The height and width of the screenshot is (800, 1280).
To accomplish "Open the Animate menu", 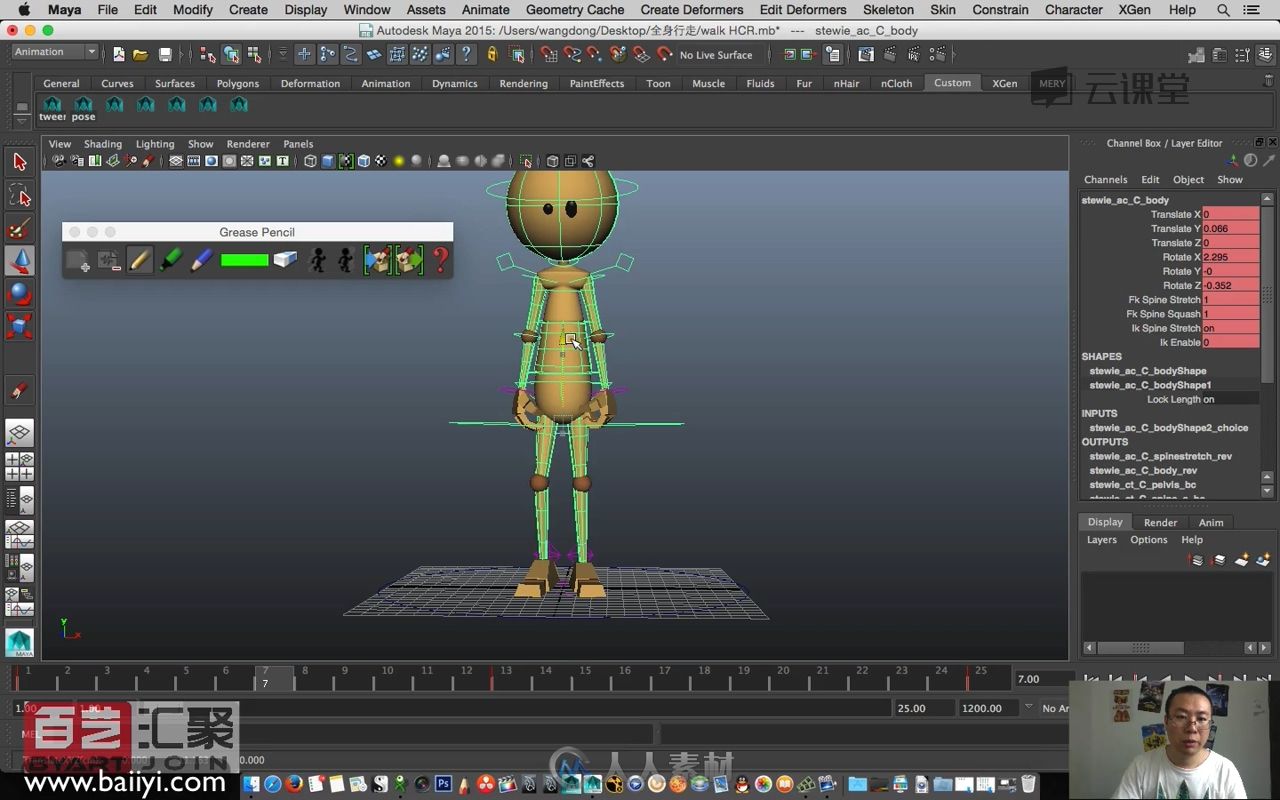I will click(485, 9).
